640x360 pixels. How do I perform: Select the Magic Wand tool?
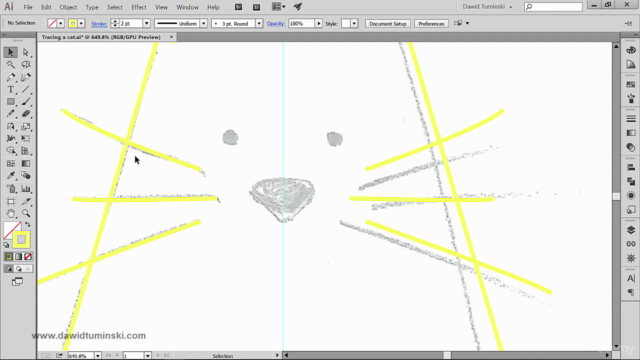(11, 64)
